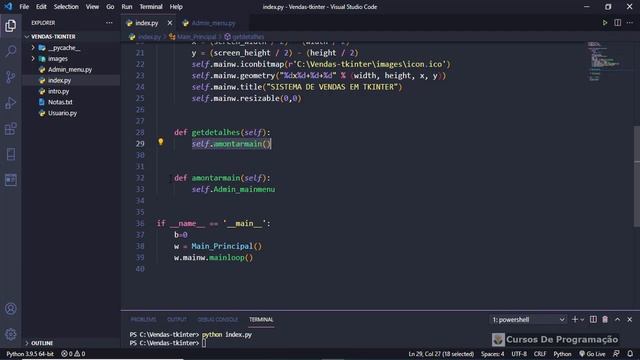Image resolution: width=640 pixels, height=360 pixels.
Task: Open Usuario.py in the file tree
Action: [x=62, y=113]
